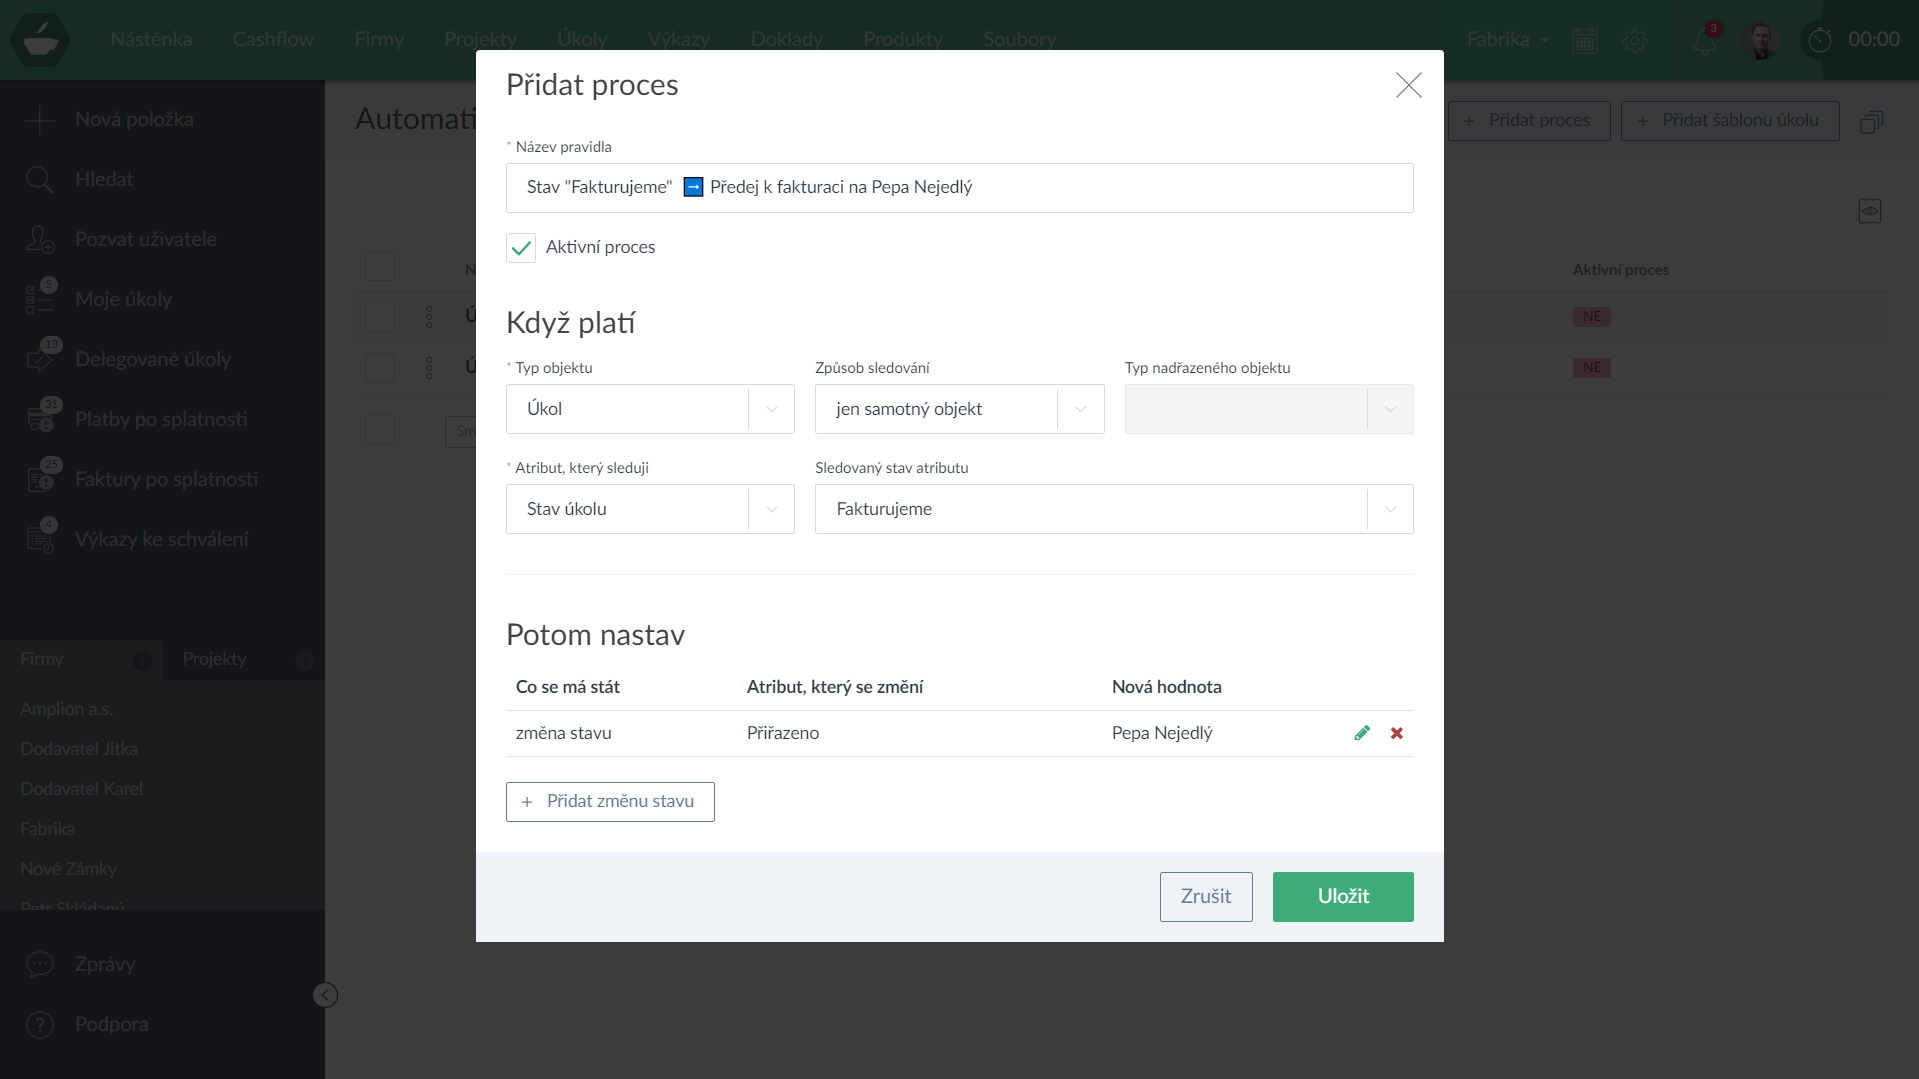Open the Sledovaný stav atributu dropdown
The height and width of the screenshot is (1079, 1919).
[x=1113, y=509]
